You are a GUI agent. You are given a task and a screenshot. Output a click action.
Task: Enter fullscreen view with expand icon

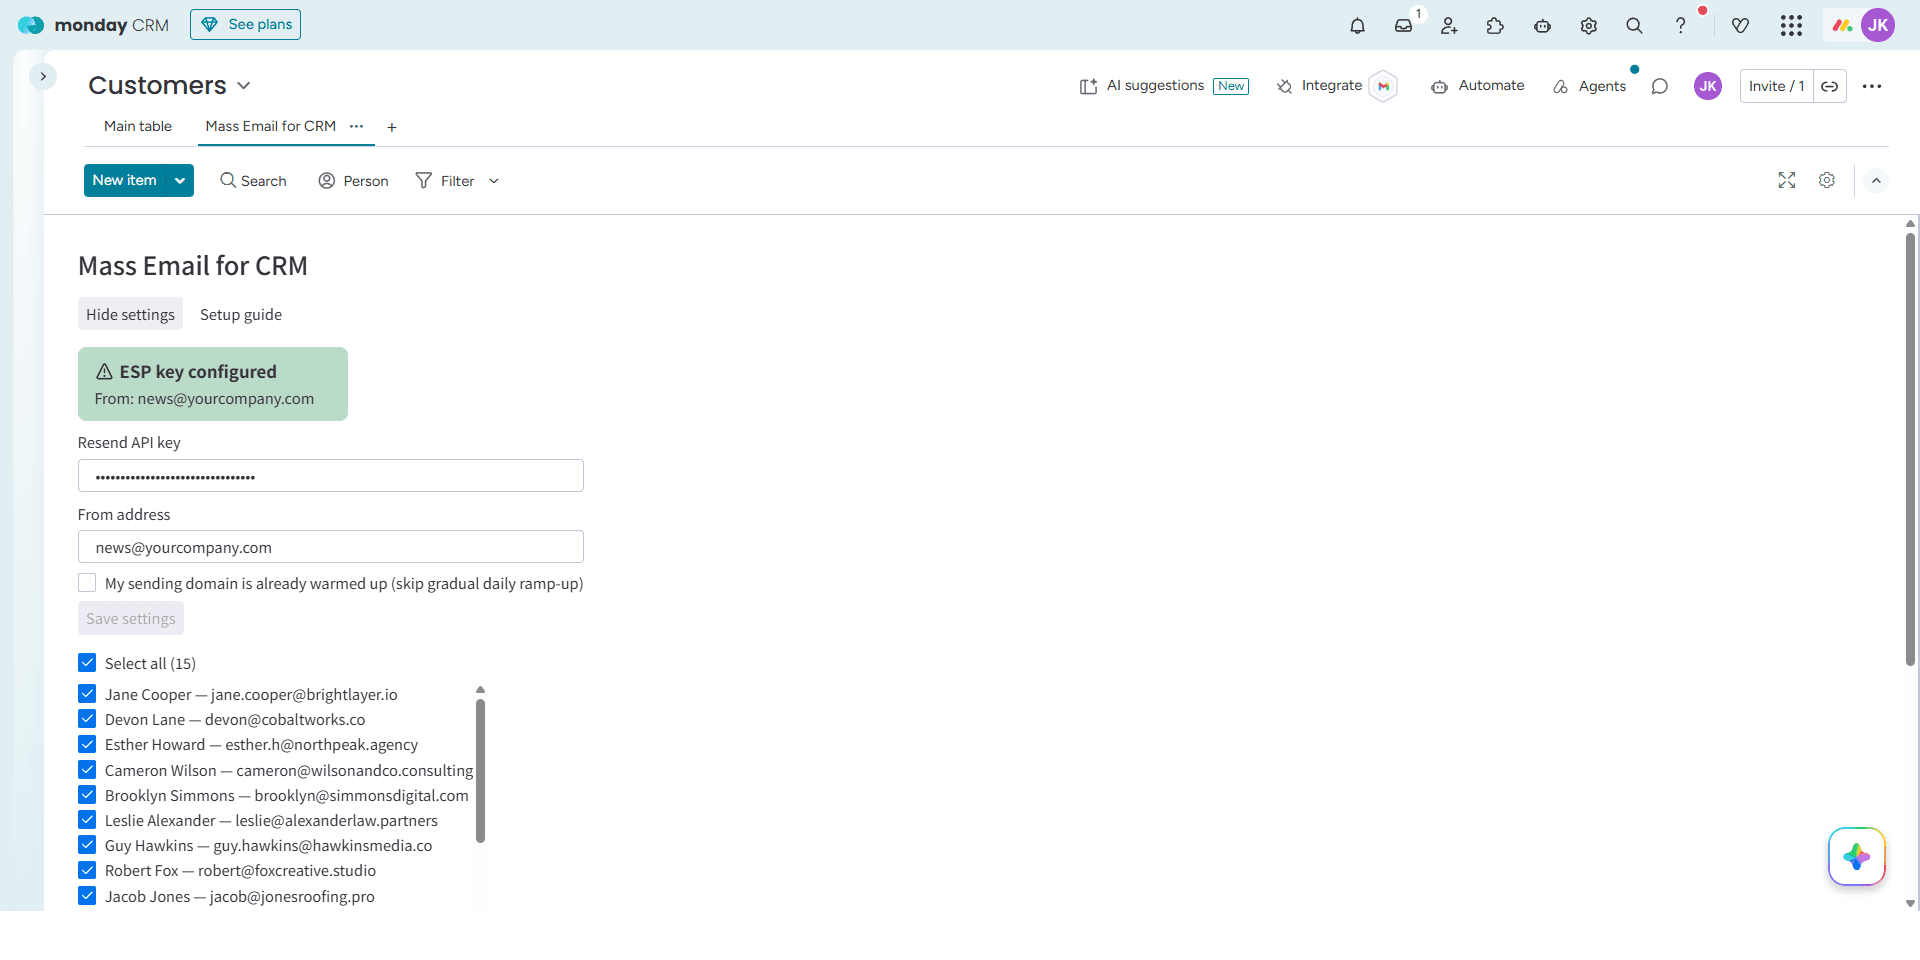point(1787,180)
